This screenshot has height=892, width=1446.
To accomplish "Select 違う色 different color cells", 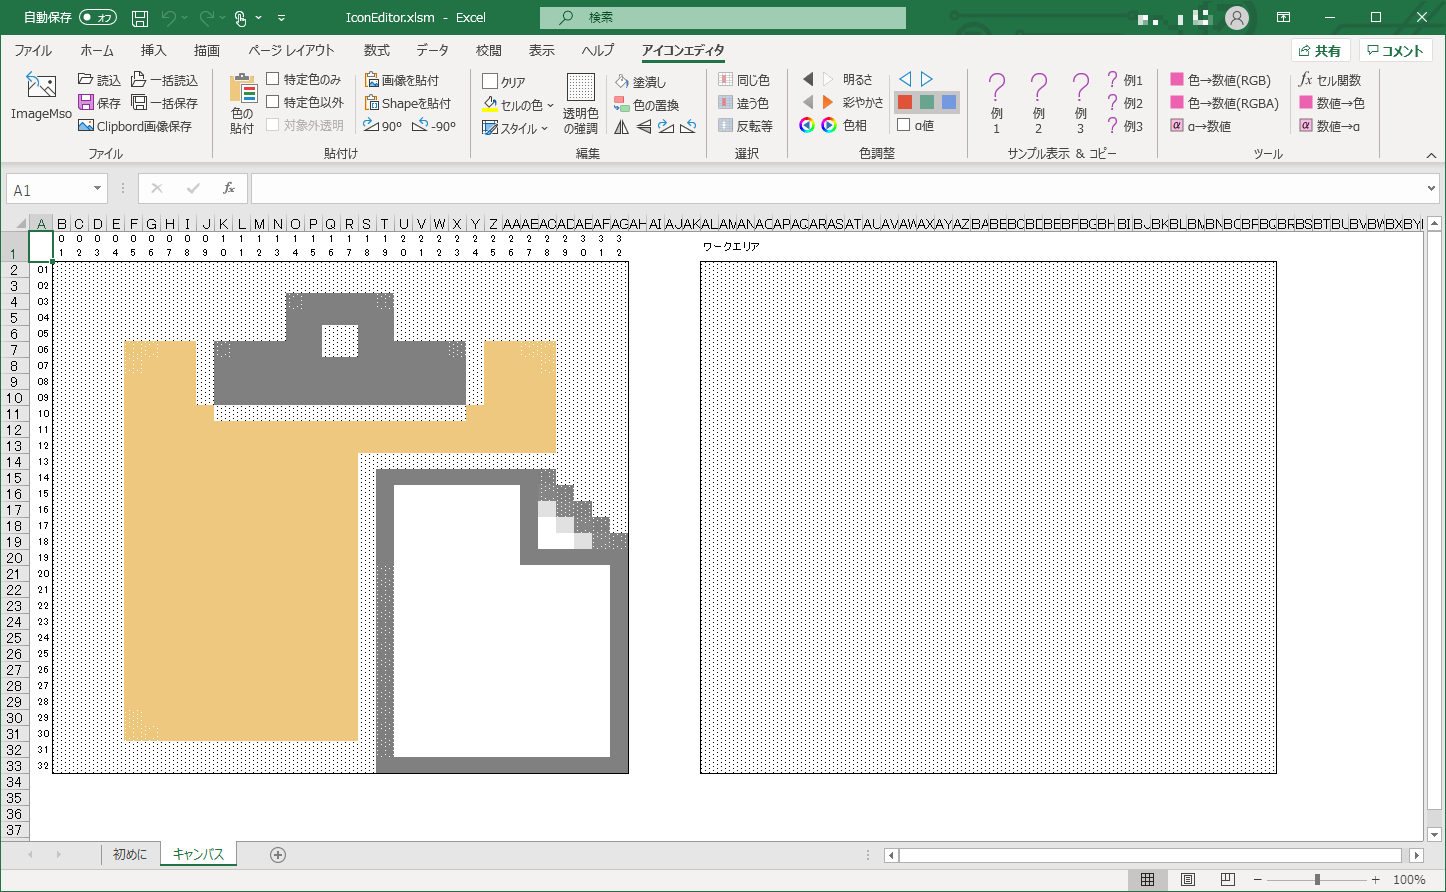I will (x=744, y=103).
